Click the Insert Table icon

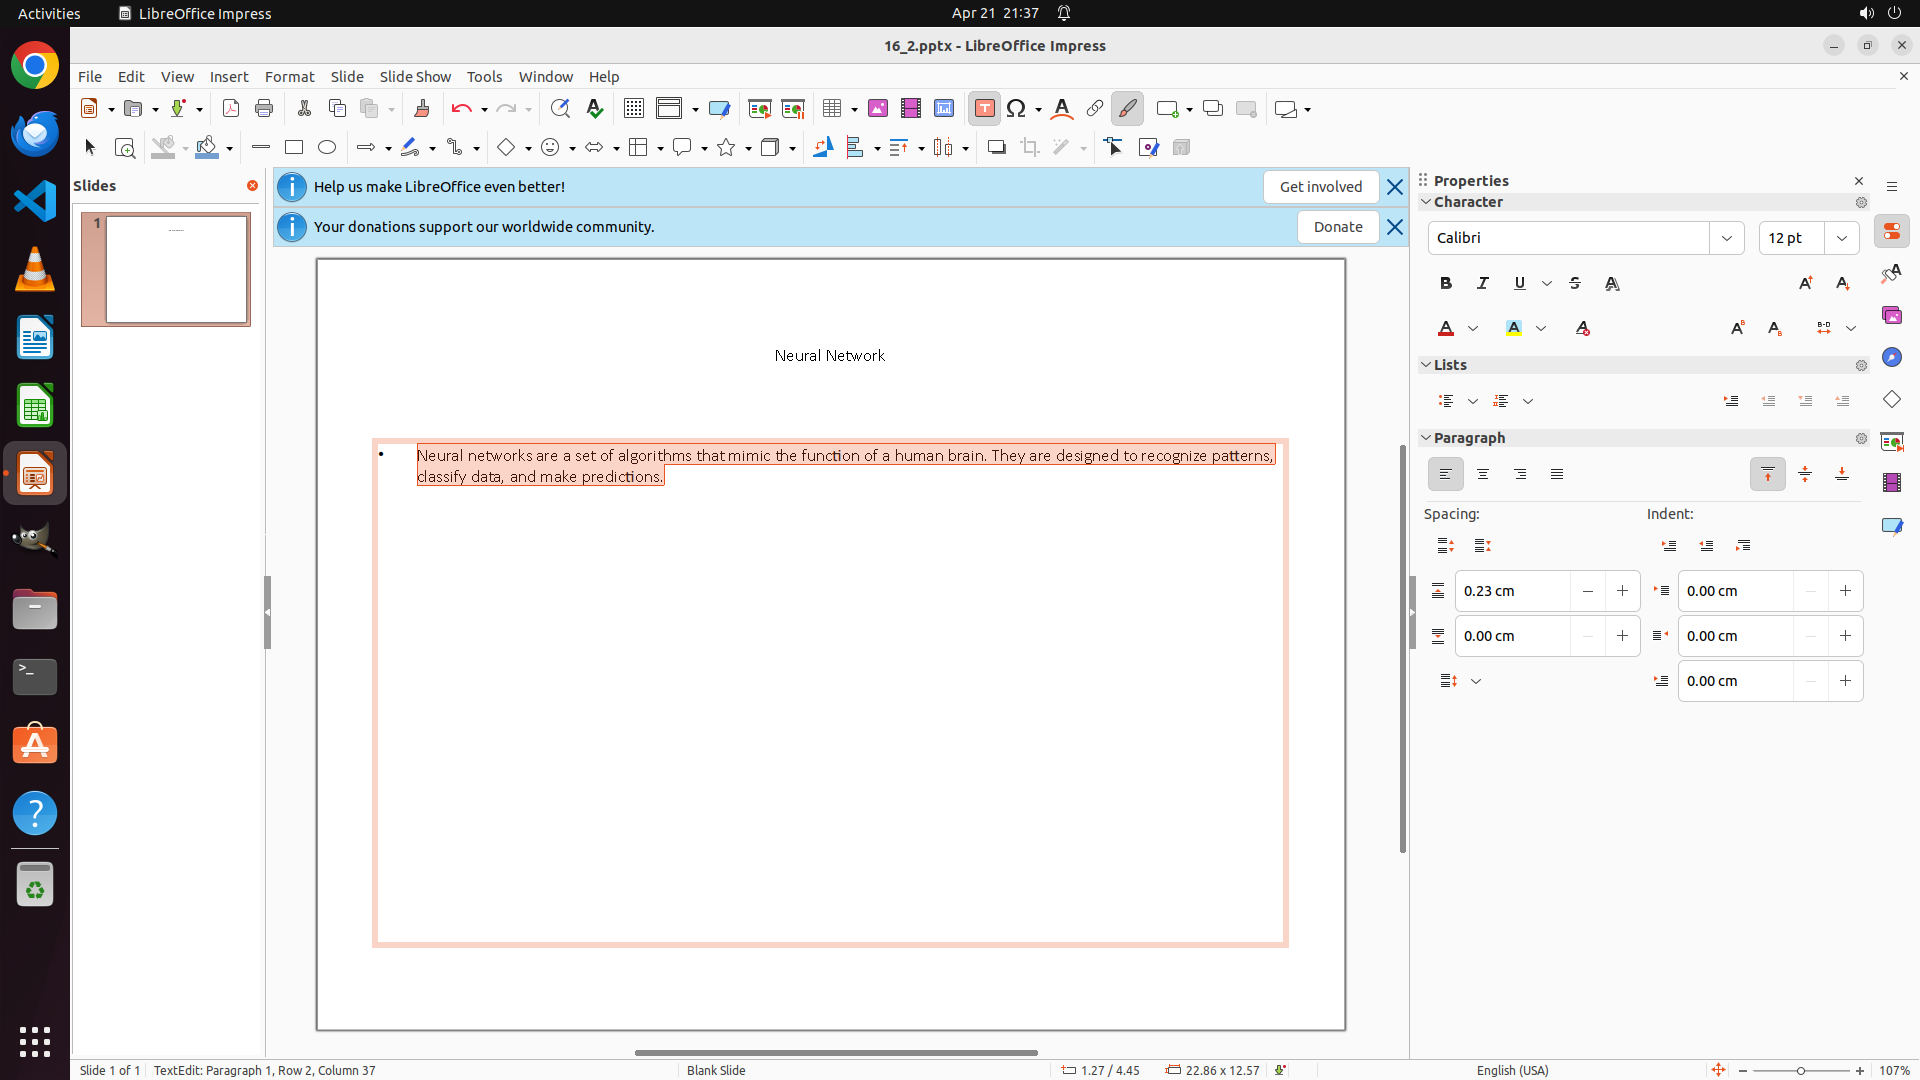coord(830,109)
